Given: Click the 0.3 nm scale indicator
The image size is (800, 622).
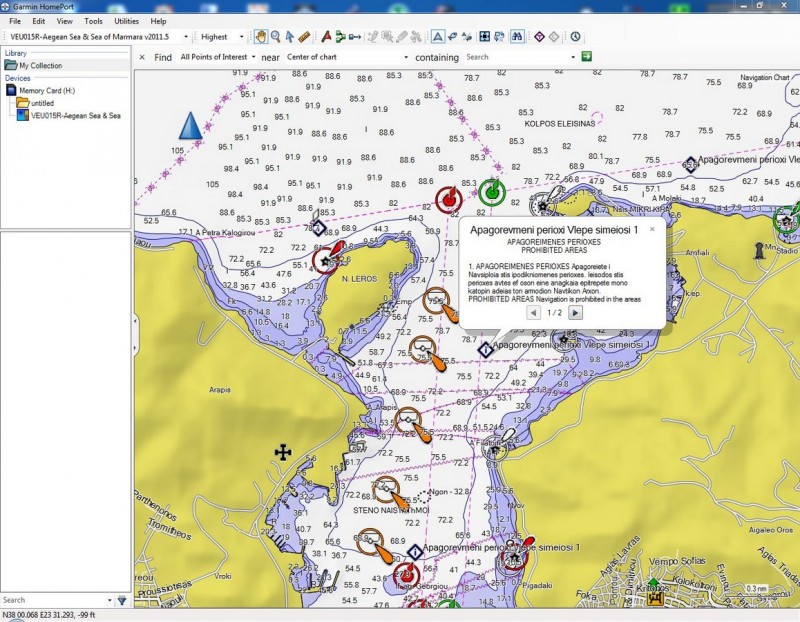Looking at the screenshot, I should point(755,590).
